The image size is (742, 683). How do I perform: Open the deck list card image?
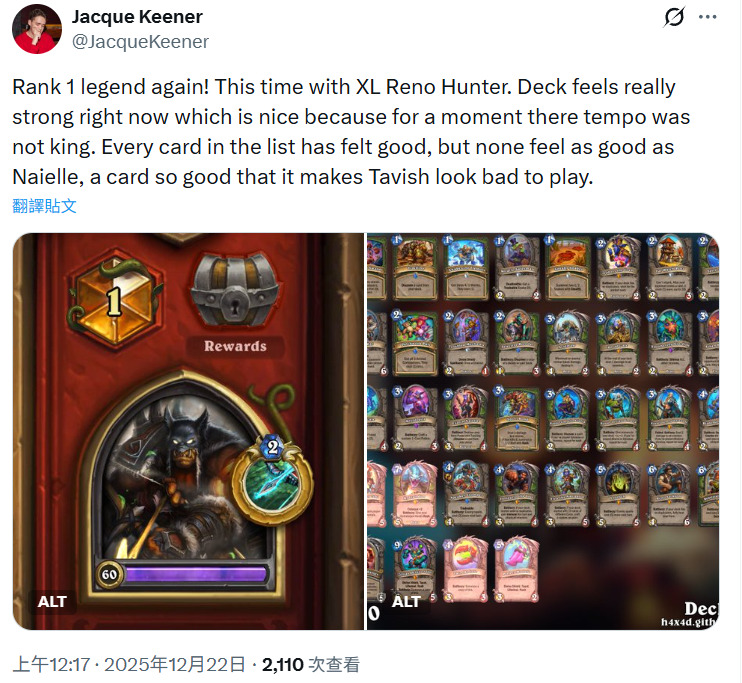click(543, 431)
